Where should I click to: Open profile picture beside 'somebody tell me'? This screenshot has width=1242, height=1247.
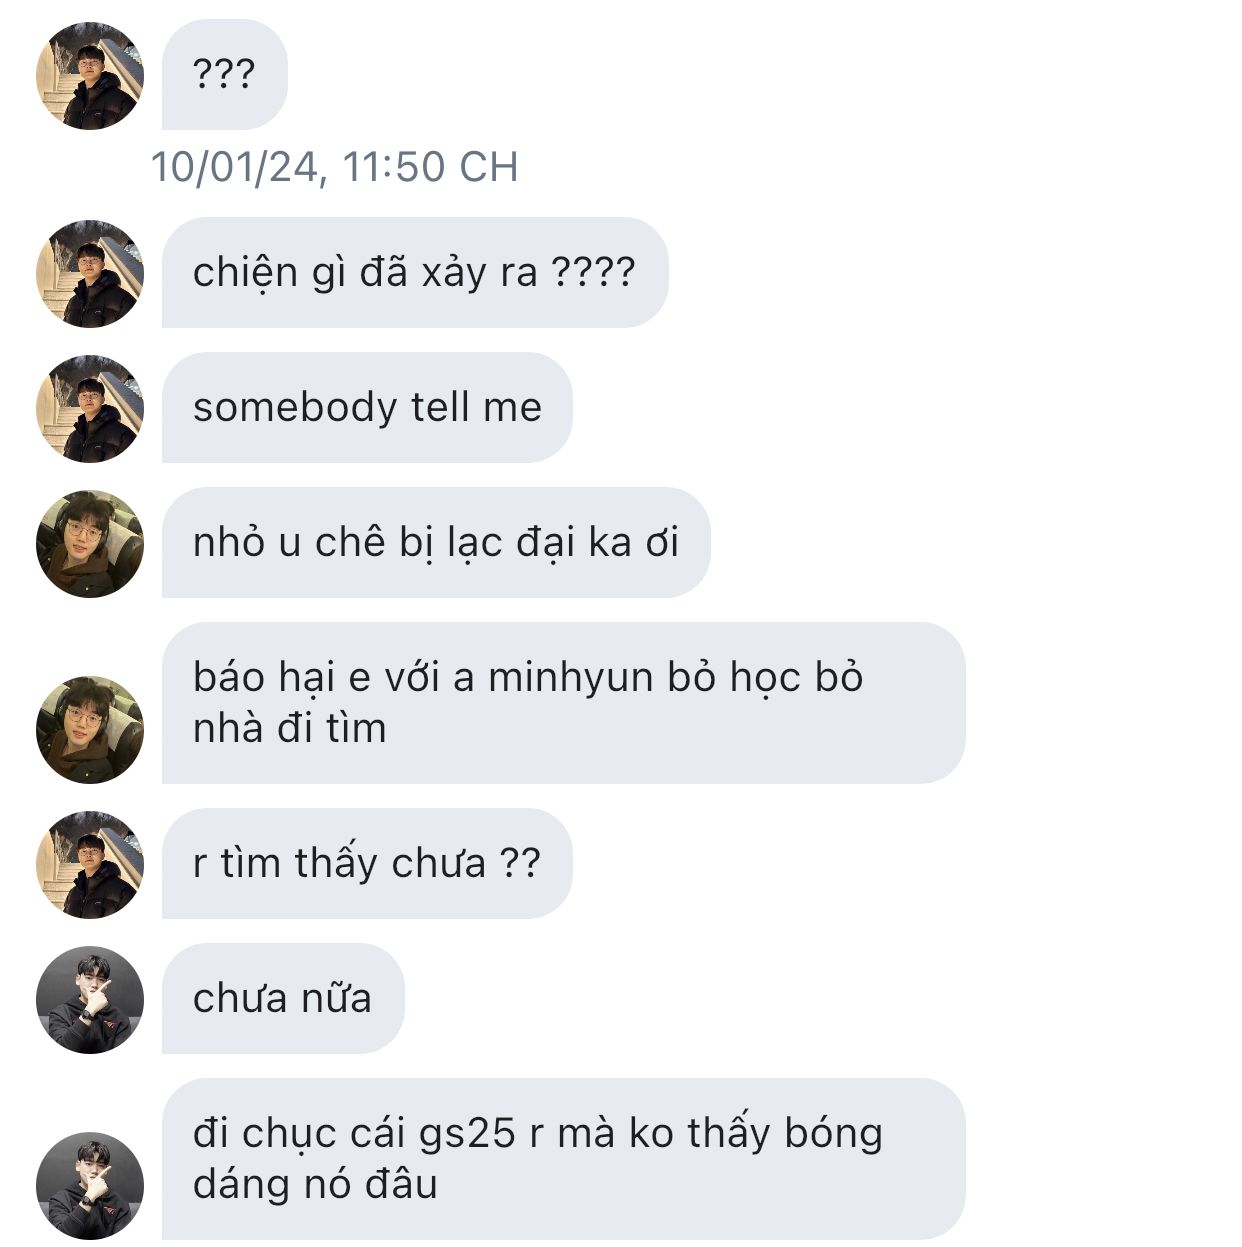point(90,409)
